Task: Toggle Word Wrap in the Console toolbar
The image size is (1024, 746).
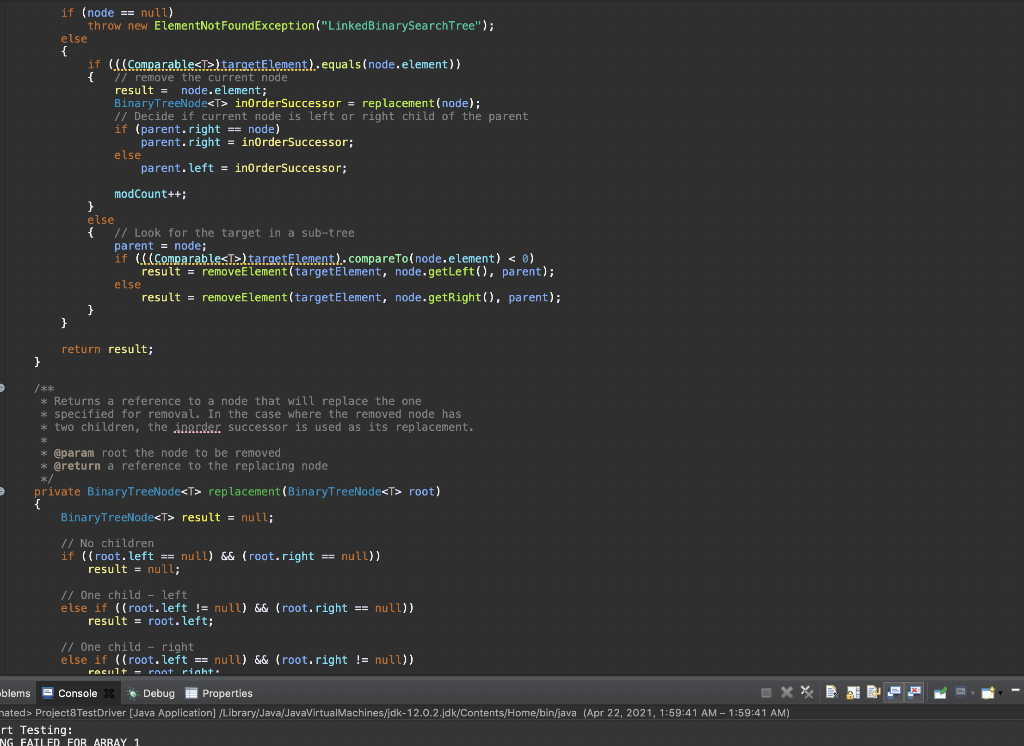Action: 873,692
